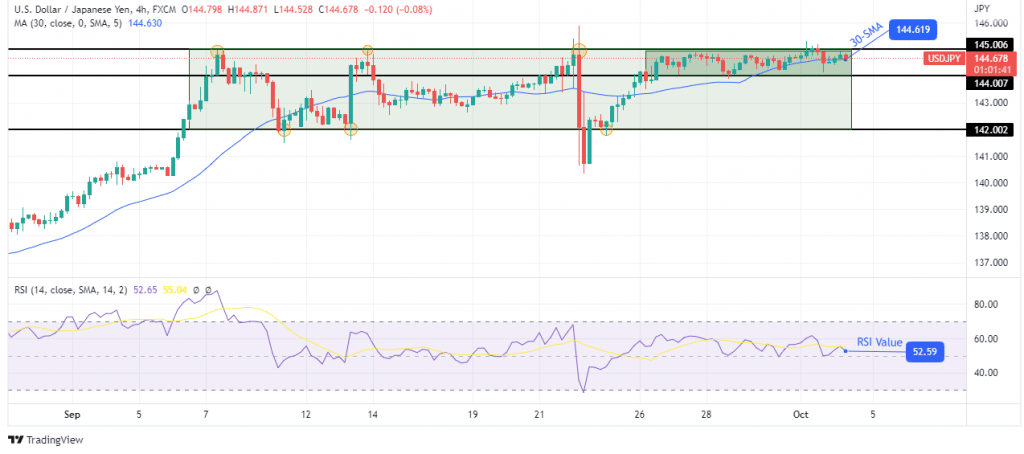Click the 12 date label on time axis
This screenshot has height=454, width=1024.
coord(306,414)
